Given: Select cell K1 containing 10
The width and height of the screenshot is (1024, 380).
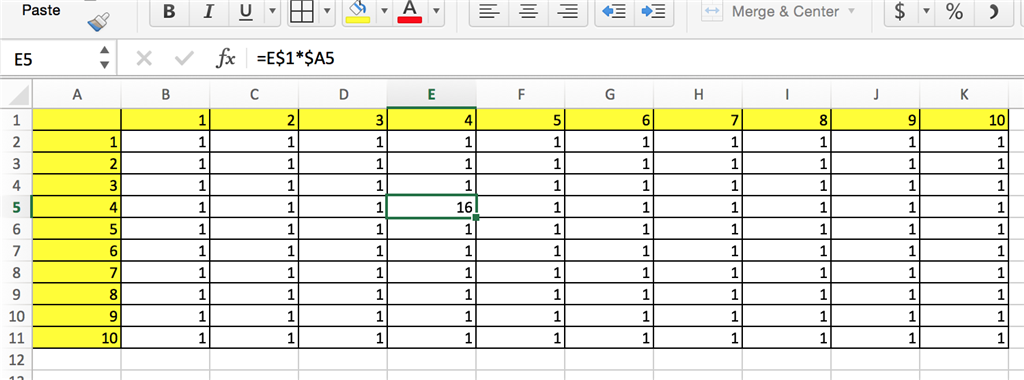Looking at the screenshot, I should (x=964, y=119).
